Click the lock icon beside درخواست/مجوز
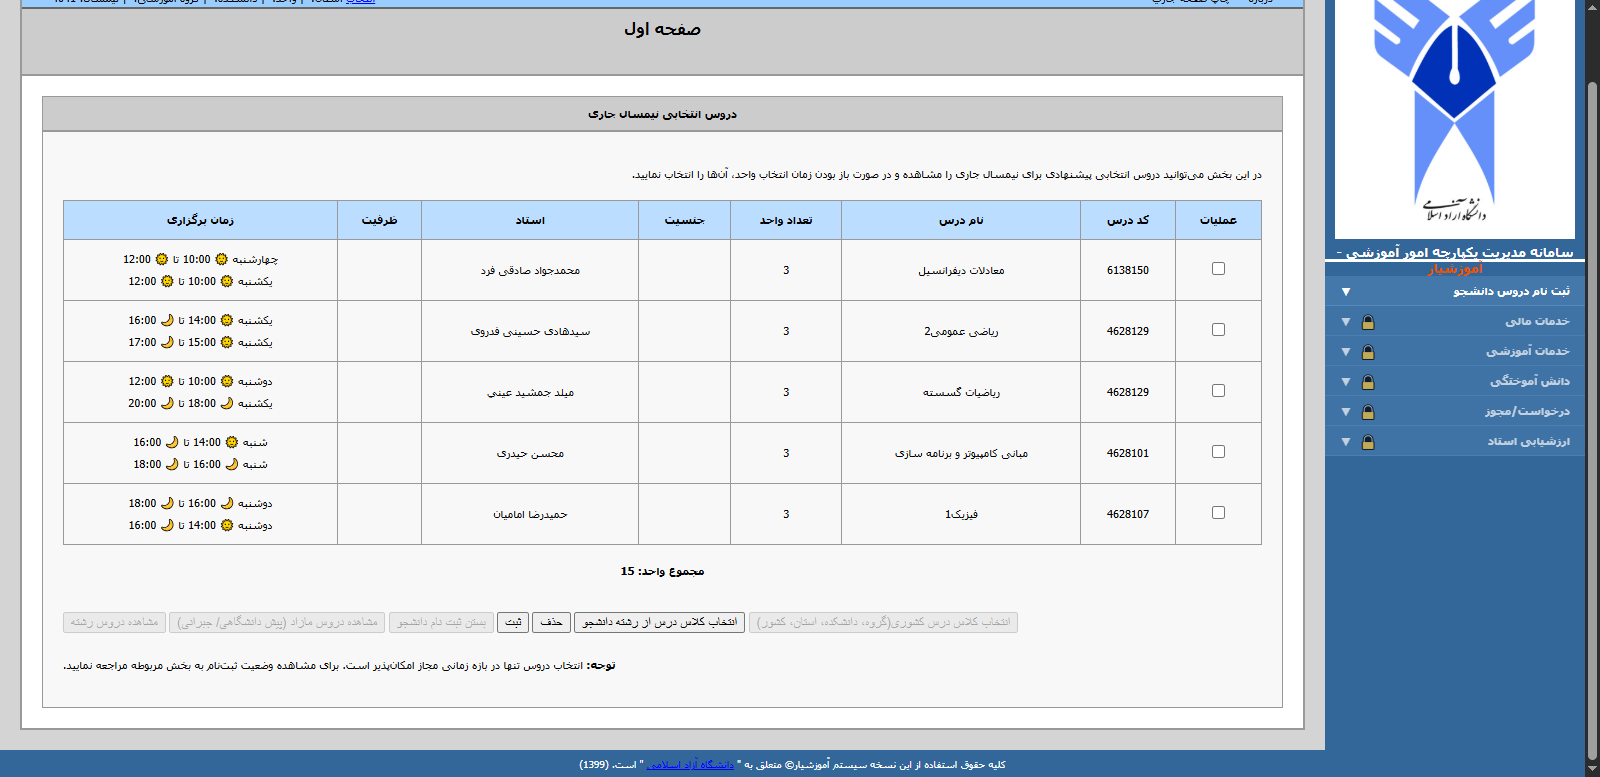 coord(1368,412)
